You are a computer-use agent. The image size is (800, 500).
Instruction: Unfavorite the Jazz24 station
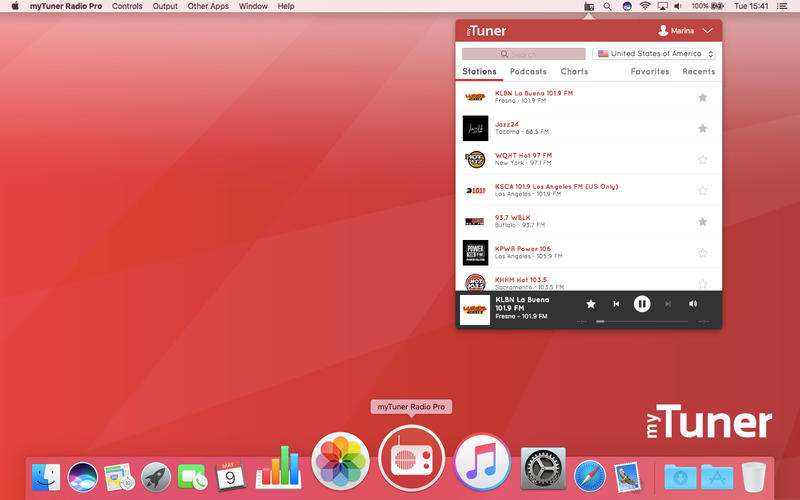703,128
